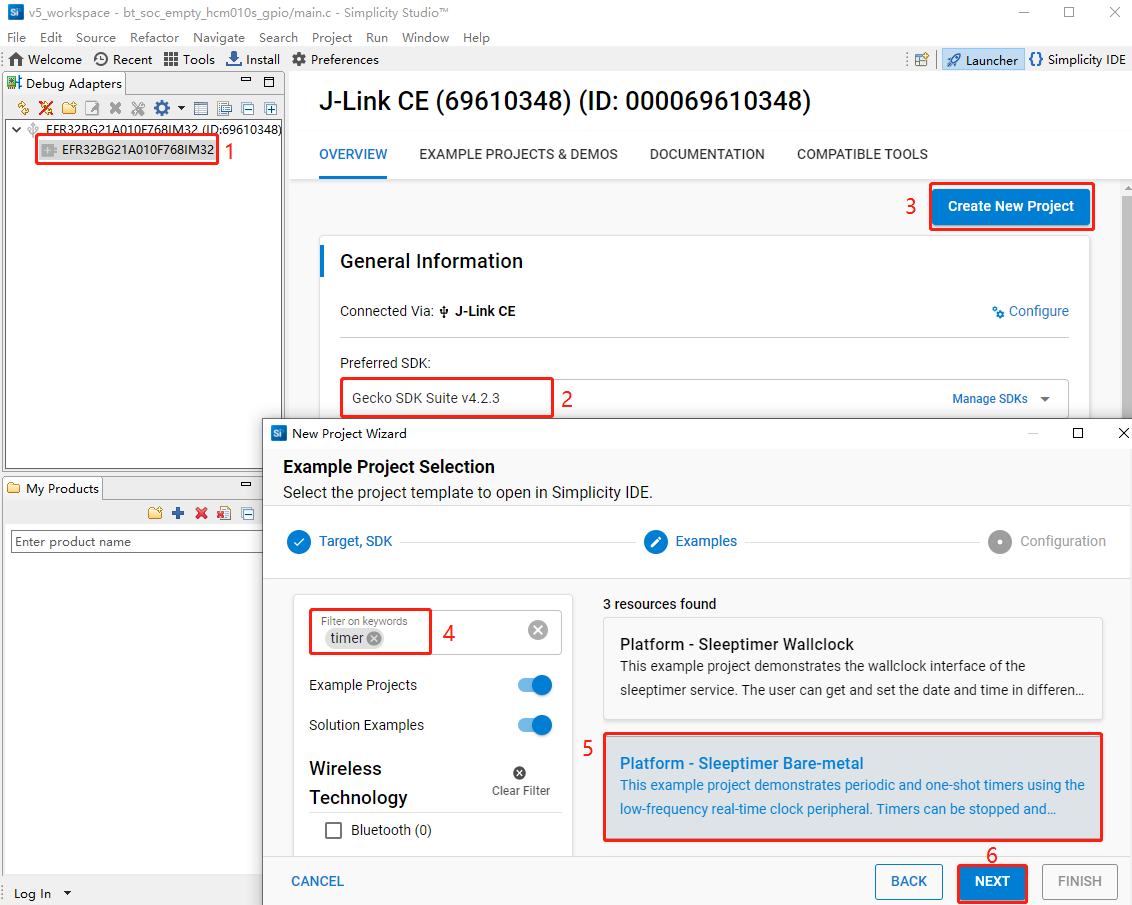Screen dimensions: 1132x905
Task: Click the refresh adapters icon in Debug Adapters
Action: 23,108
